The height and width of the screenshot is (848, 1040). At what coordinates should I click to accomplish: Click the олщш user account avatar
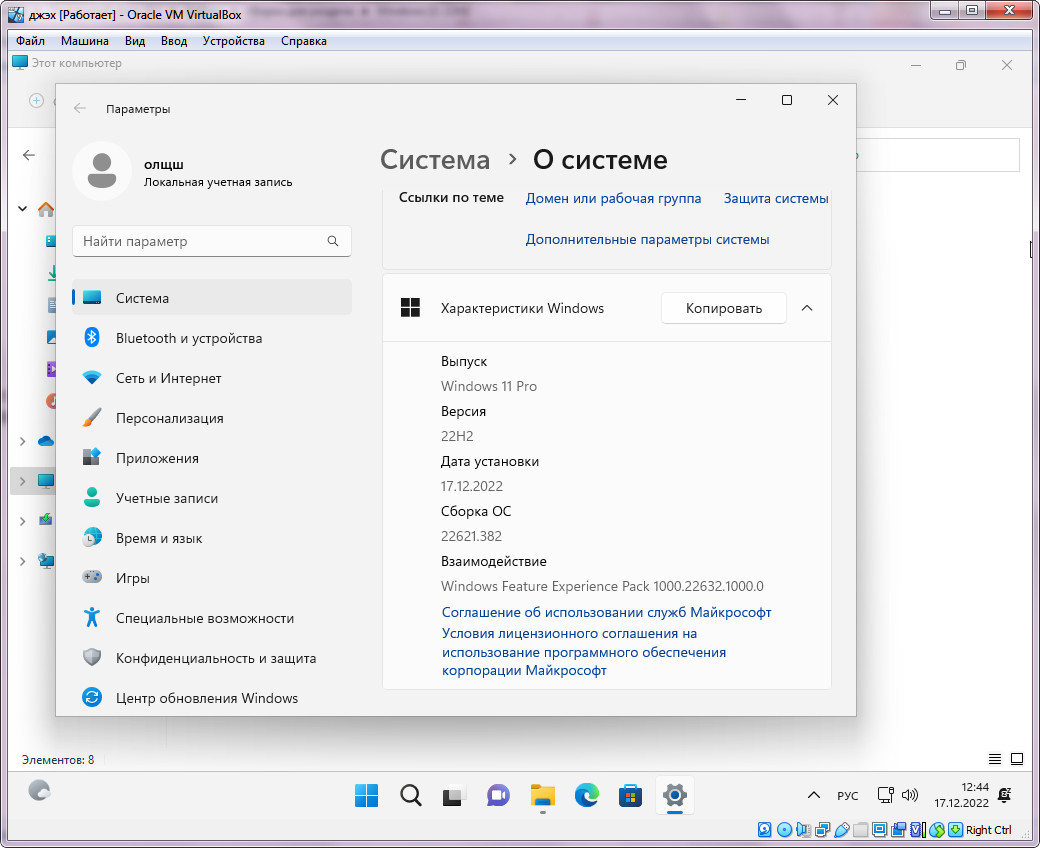click(x=102, y=171)
